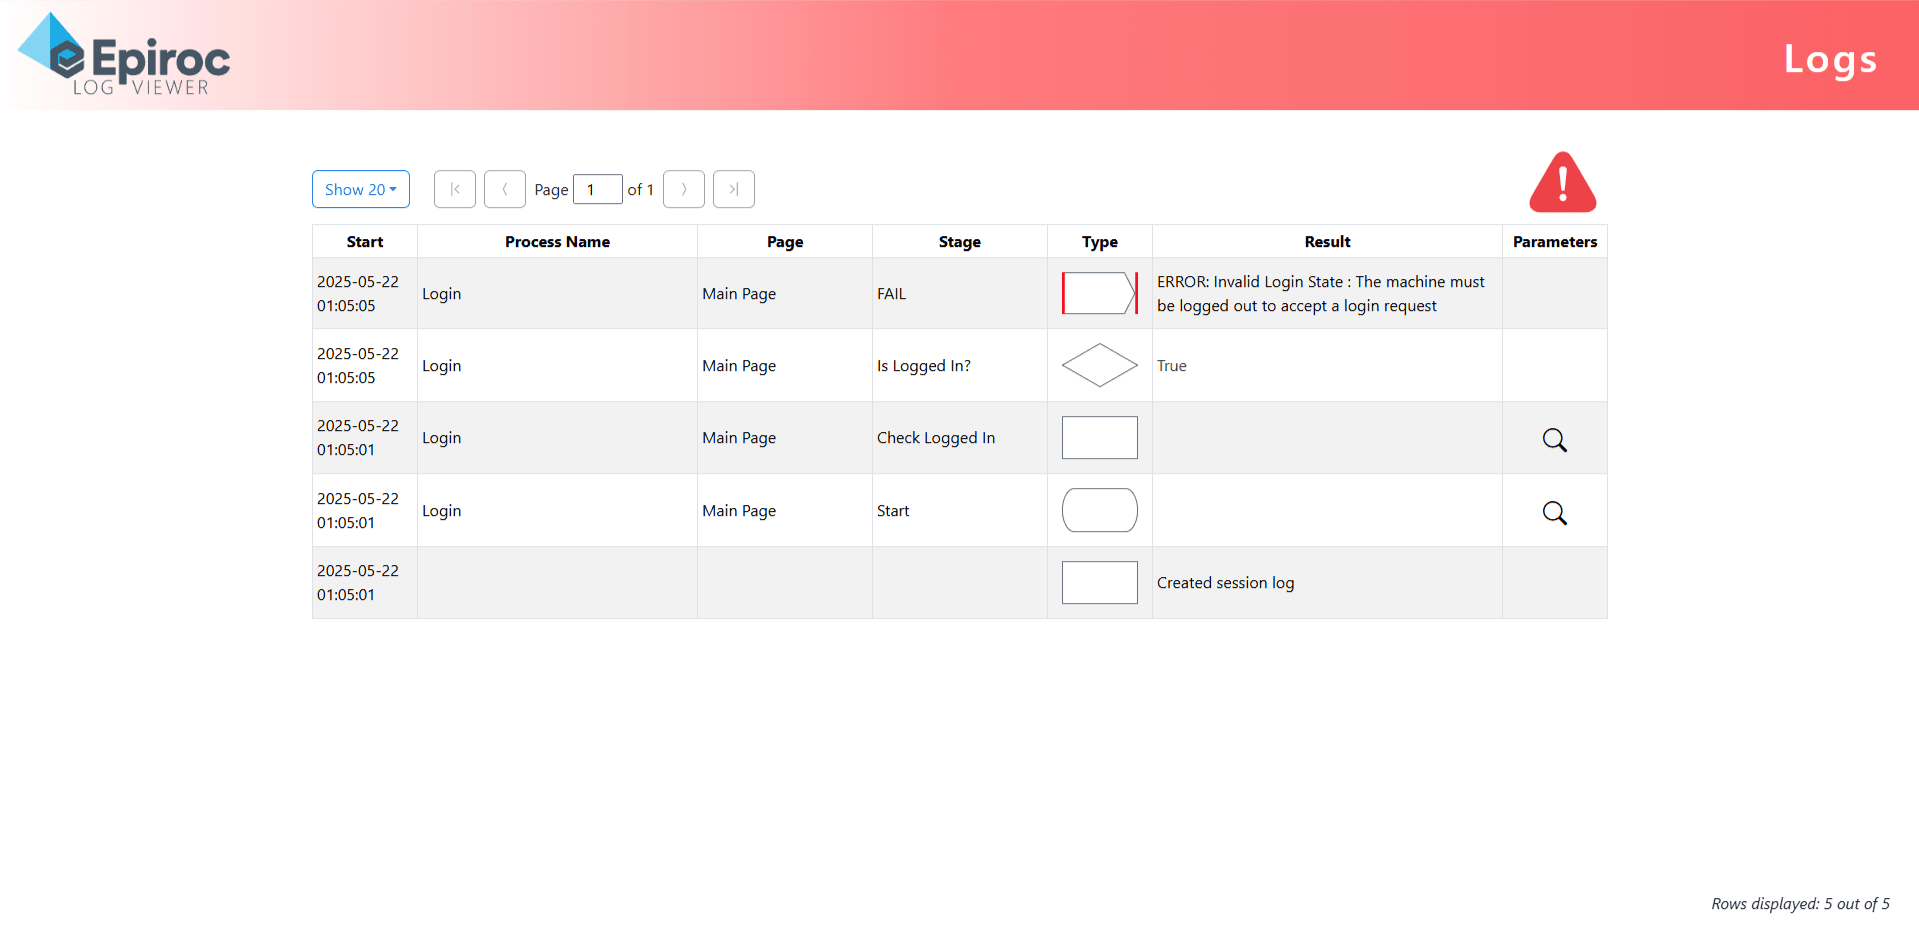Click the rounded Start stage type icon
This screenshot has height=927, width=1919.
(1099, 511)
